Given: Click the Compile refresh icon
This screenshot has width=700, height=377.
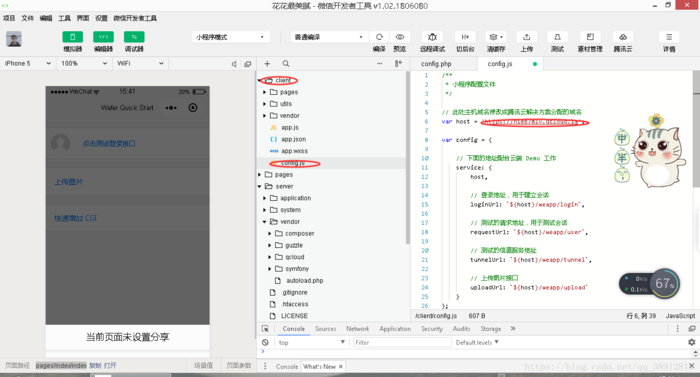Looking at the screenshot, I should pyautogui.click(x=379, y=37).
